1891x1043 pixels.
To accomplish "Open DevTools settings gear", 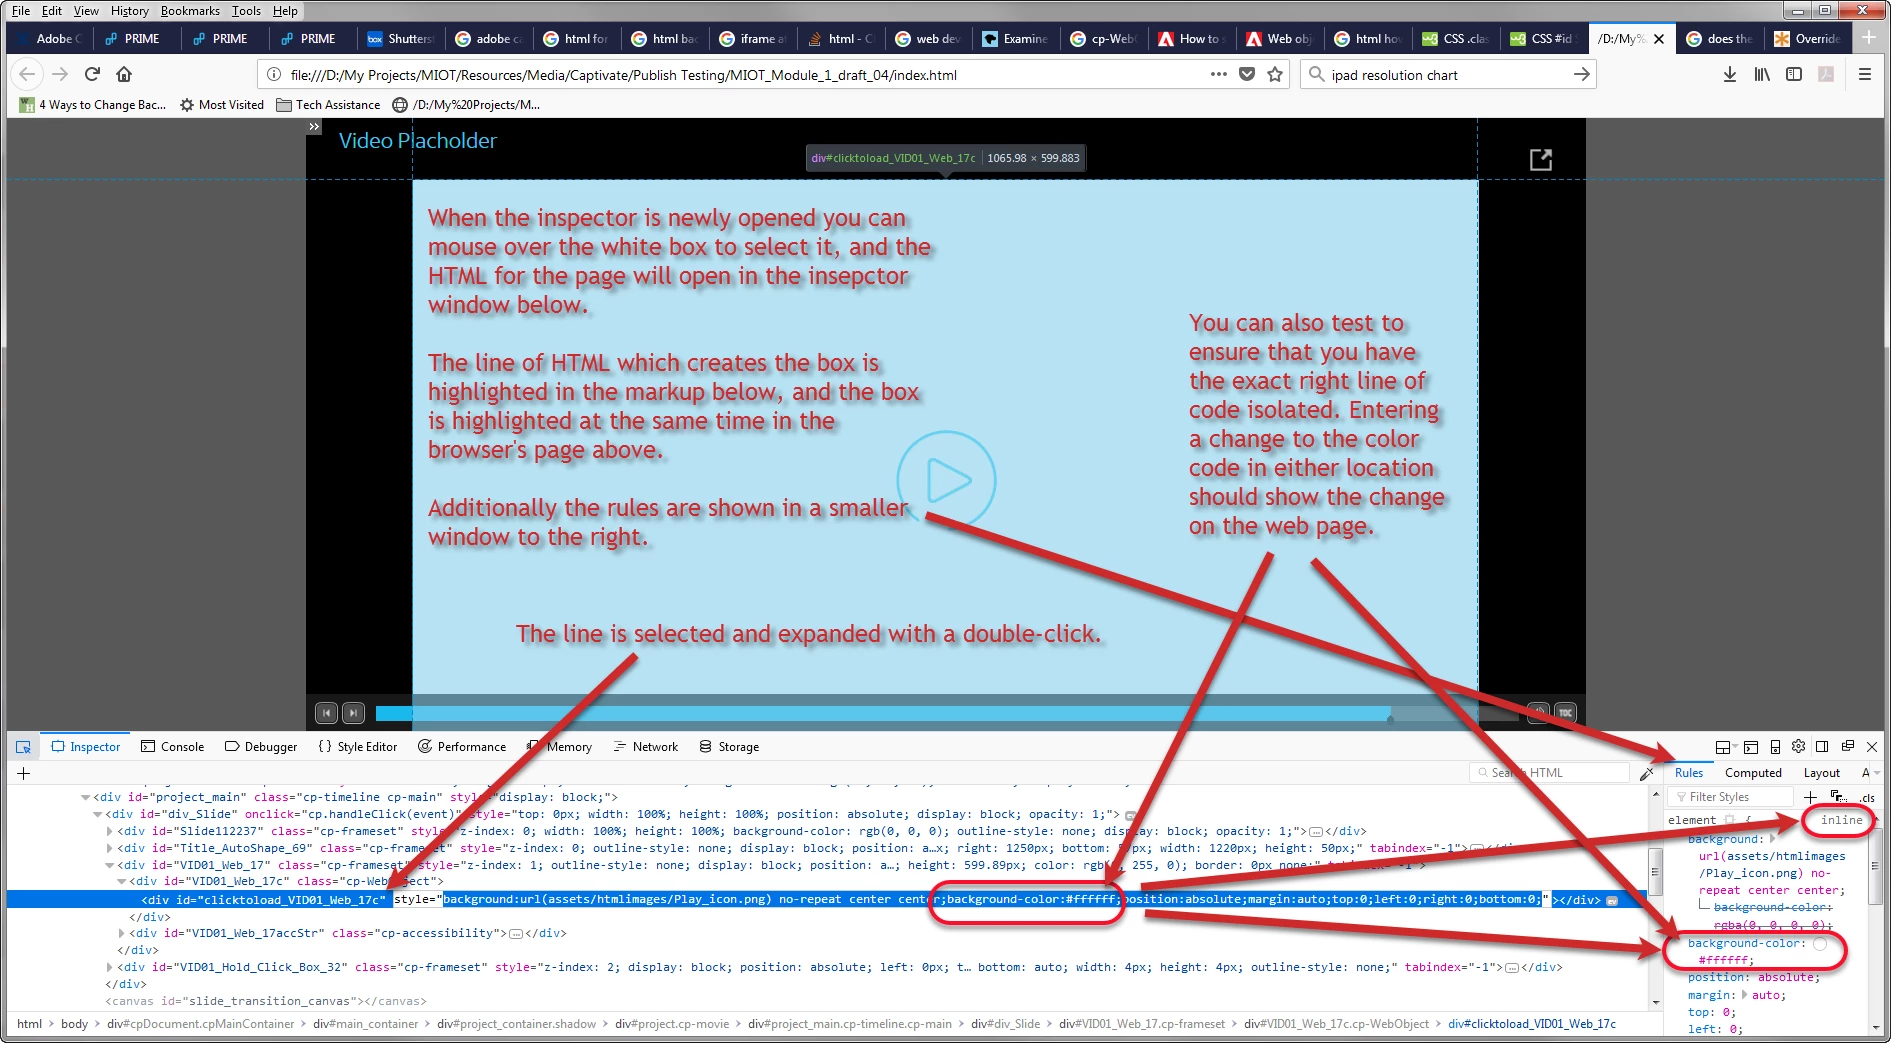I will point(1798,746).
